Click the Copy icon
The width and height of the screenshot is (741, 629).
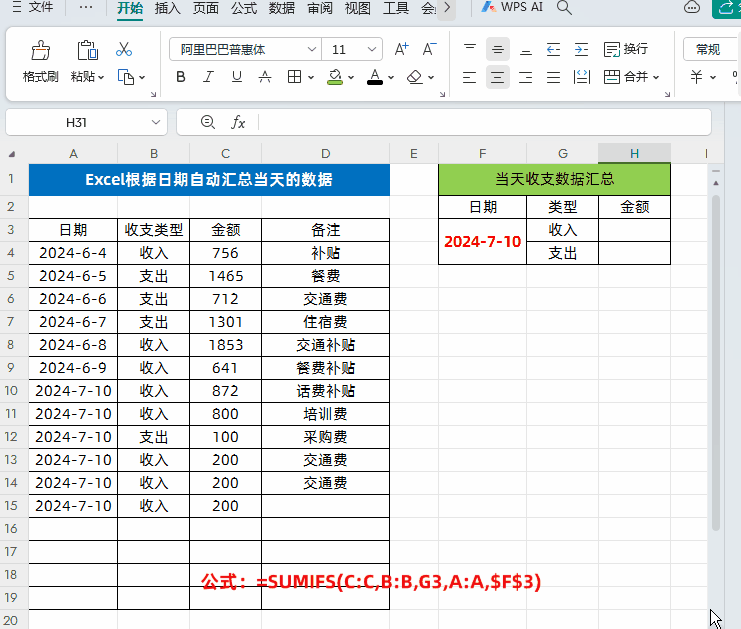pyautogui.click(x=126, y=77)
